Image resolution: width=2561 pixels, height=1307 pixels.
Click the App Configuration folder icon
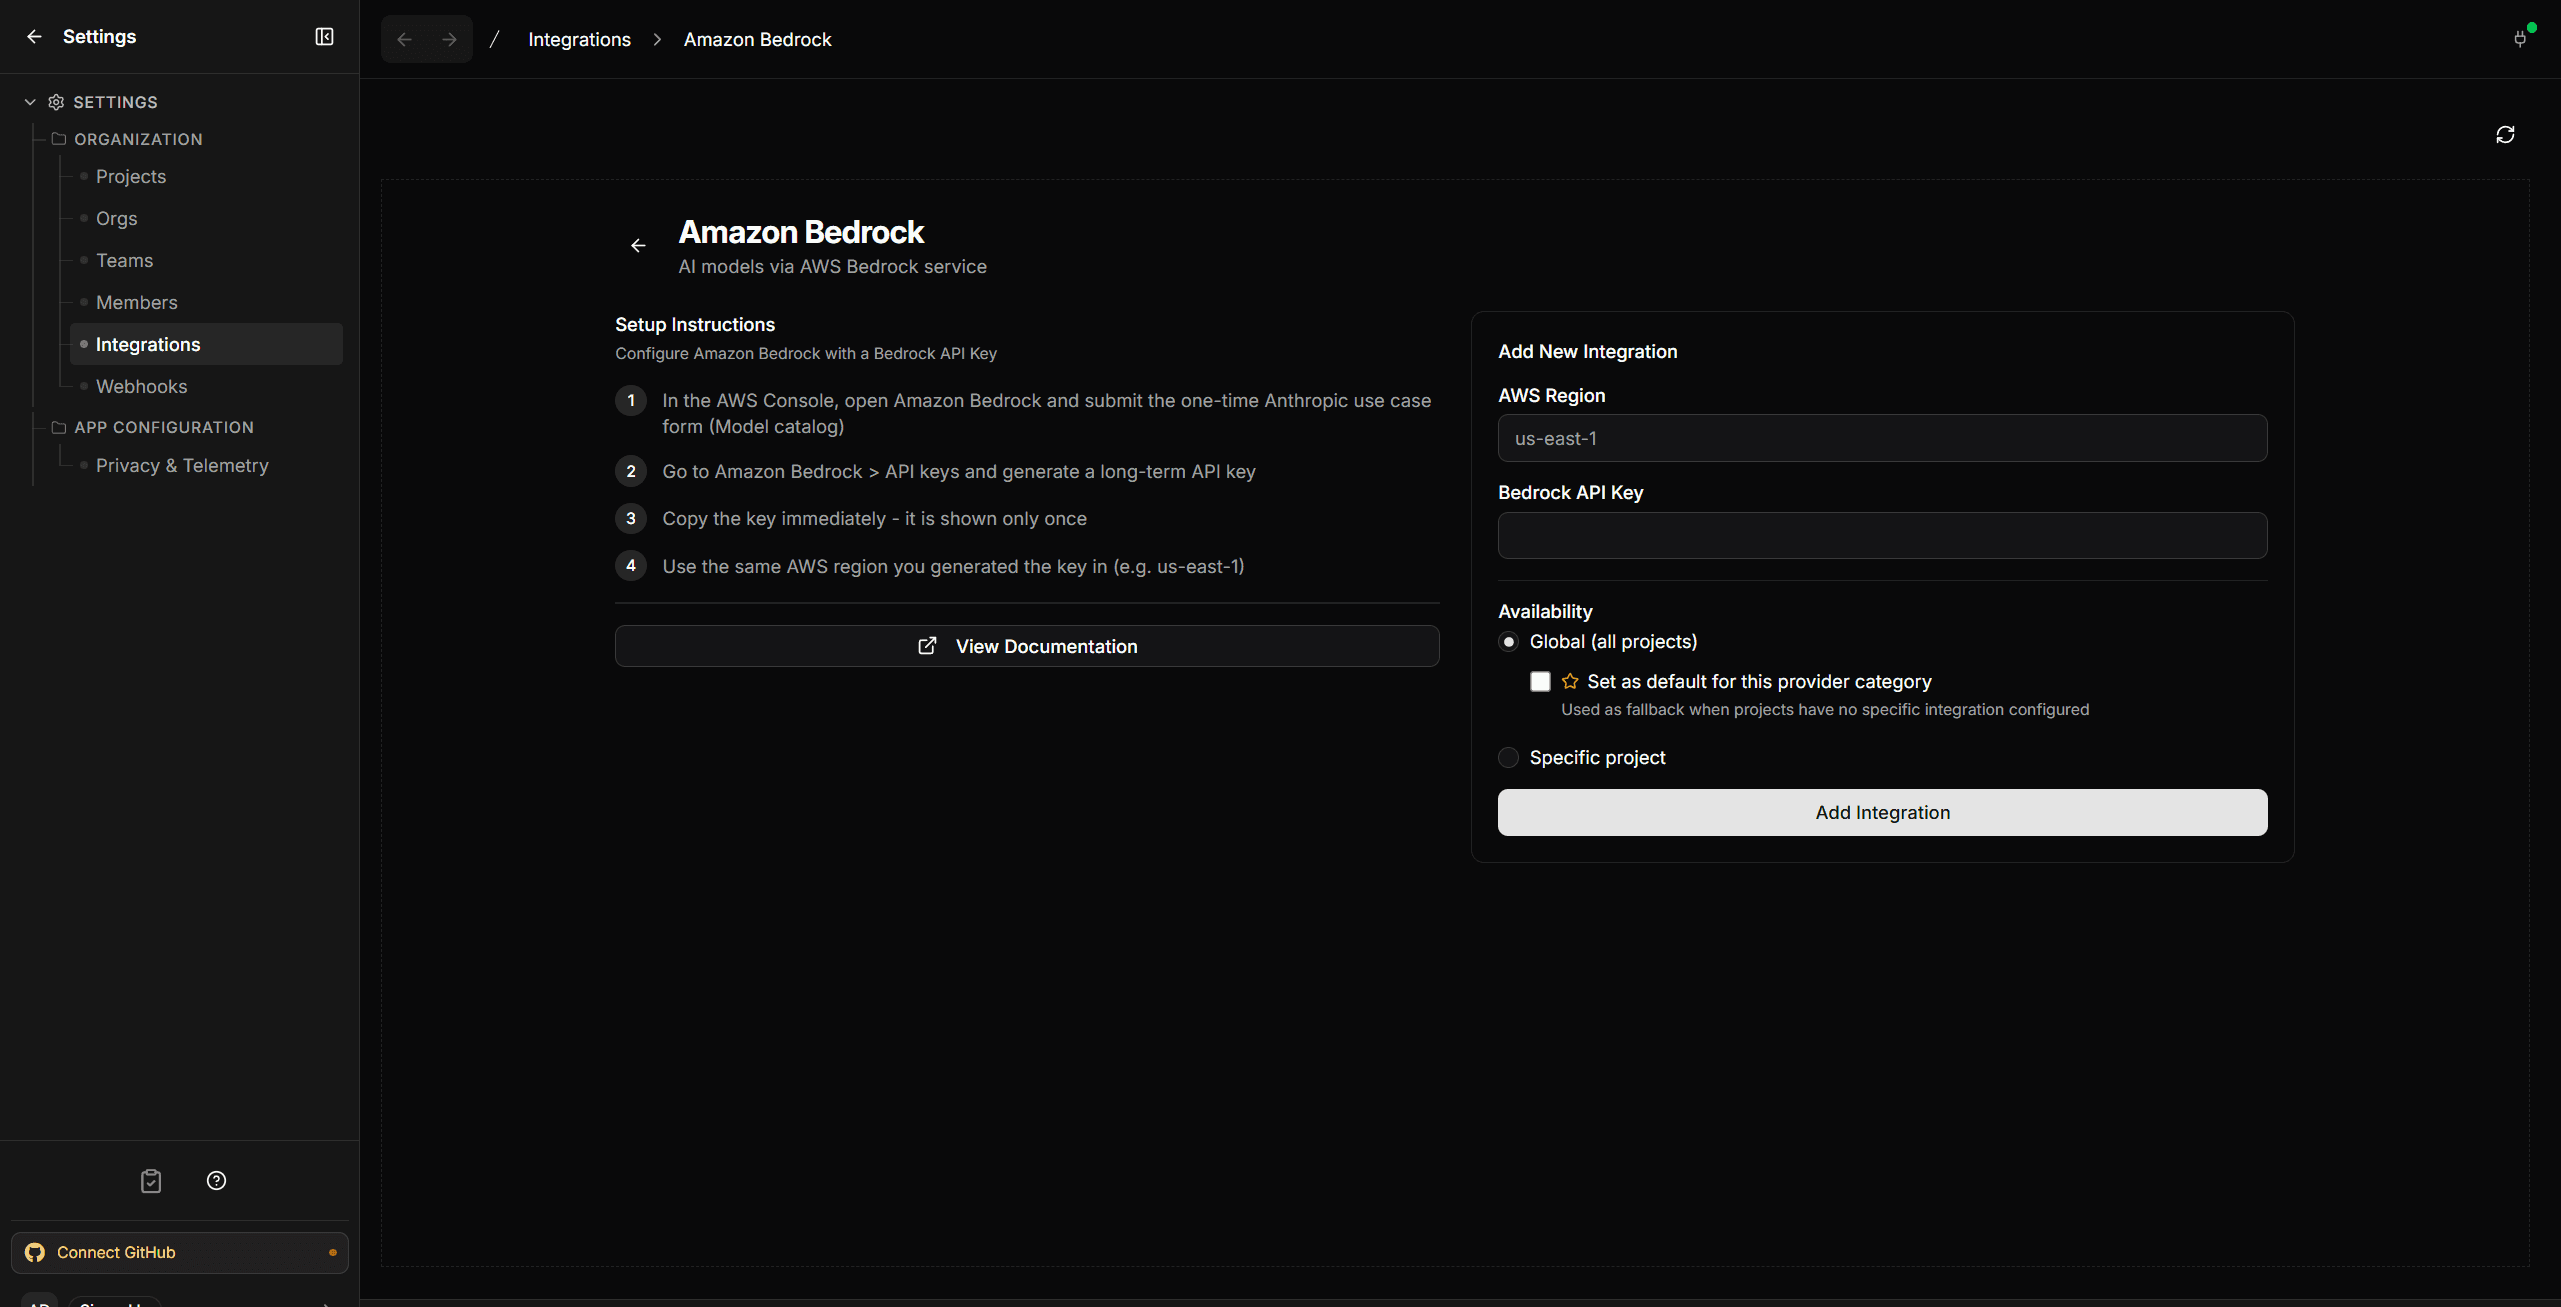pyautogui.click(x=59, y=427)
